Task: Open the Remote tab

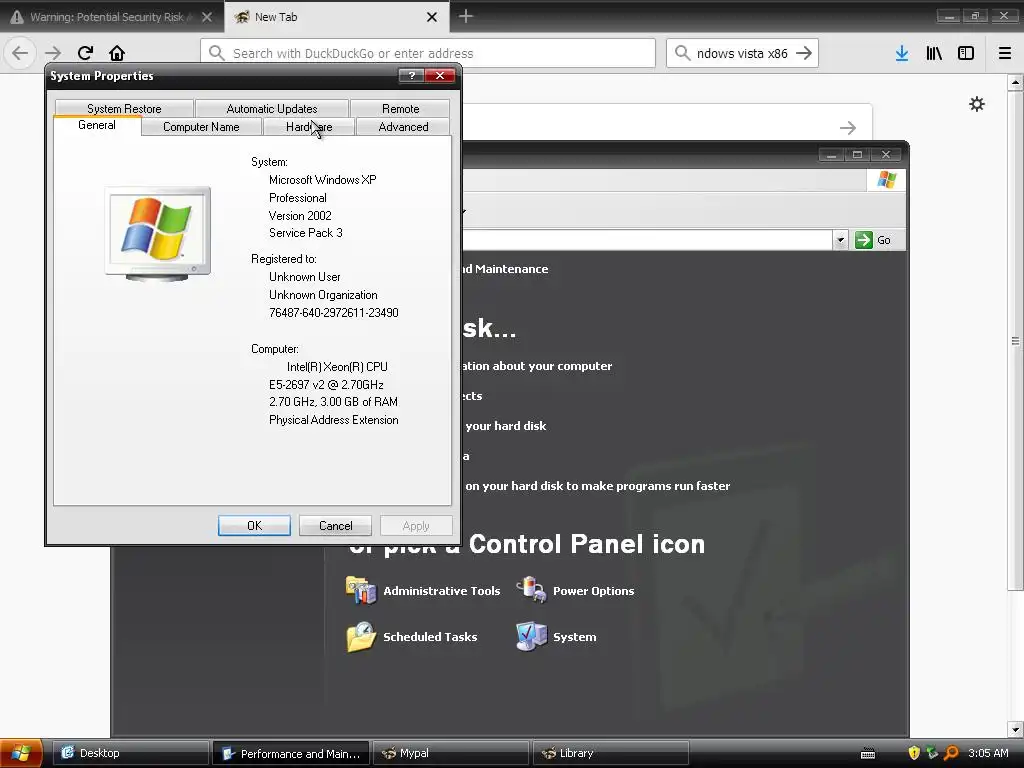Action: coord(400,108)
